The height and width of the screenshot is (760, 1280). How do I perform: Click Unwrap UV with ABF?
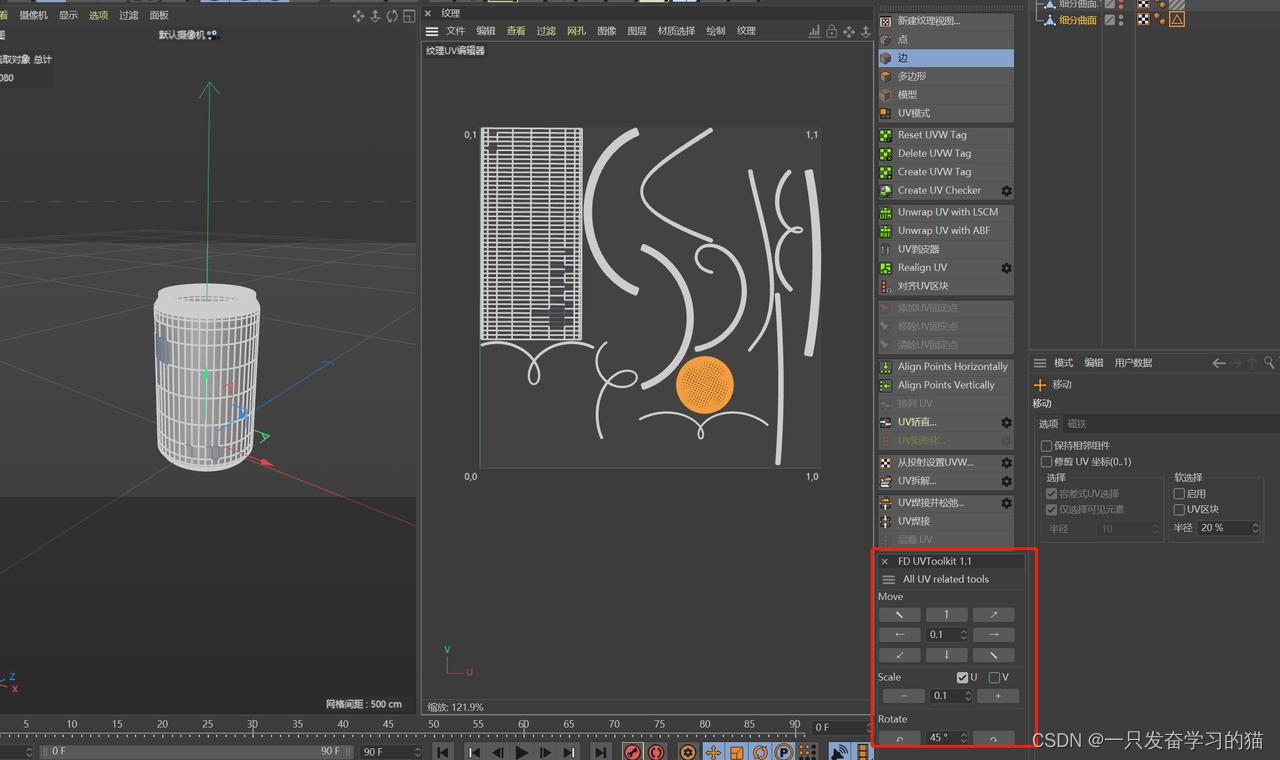(945, 231)
